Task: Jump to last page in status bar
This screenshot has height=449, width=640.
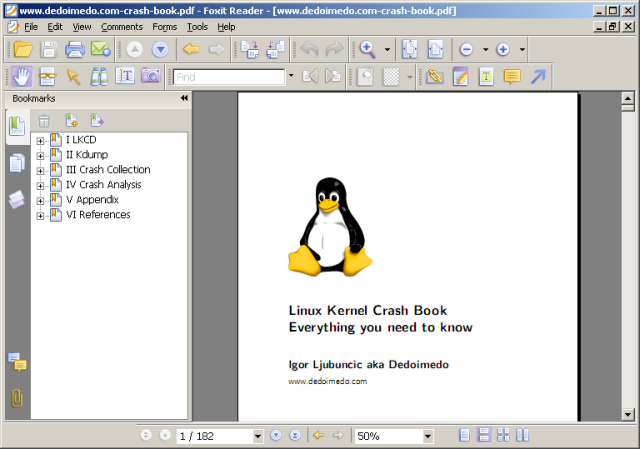Action: coord(295,435)
